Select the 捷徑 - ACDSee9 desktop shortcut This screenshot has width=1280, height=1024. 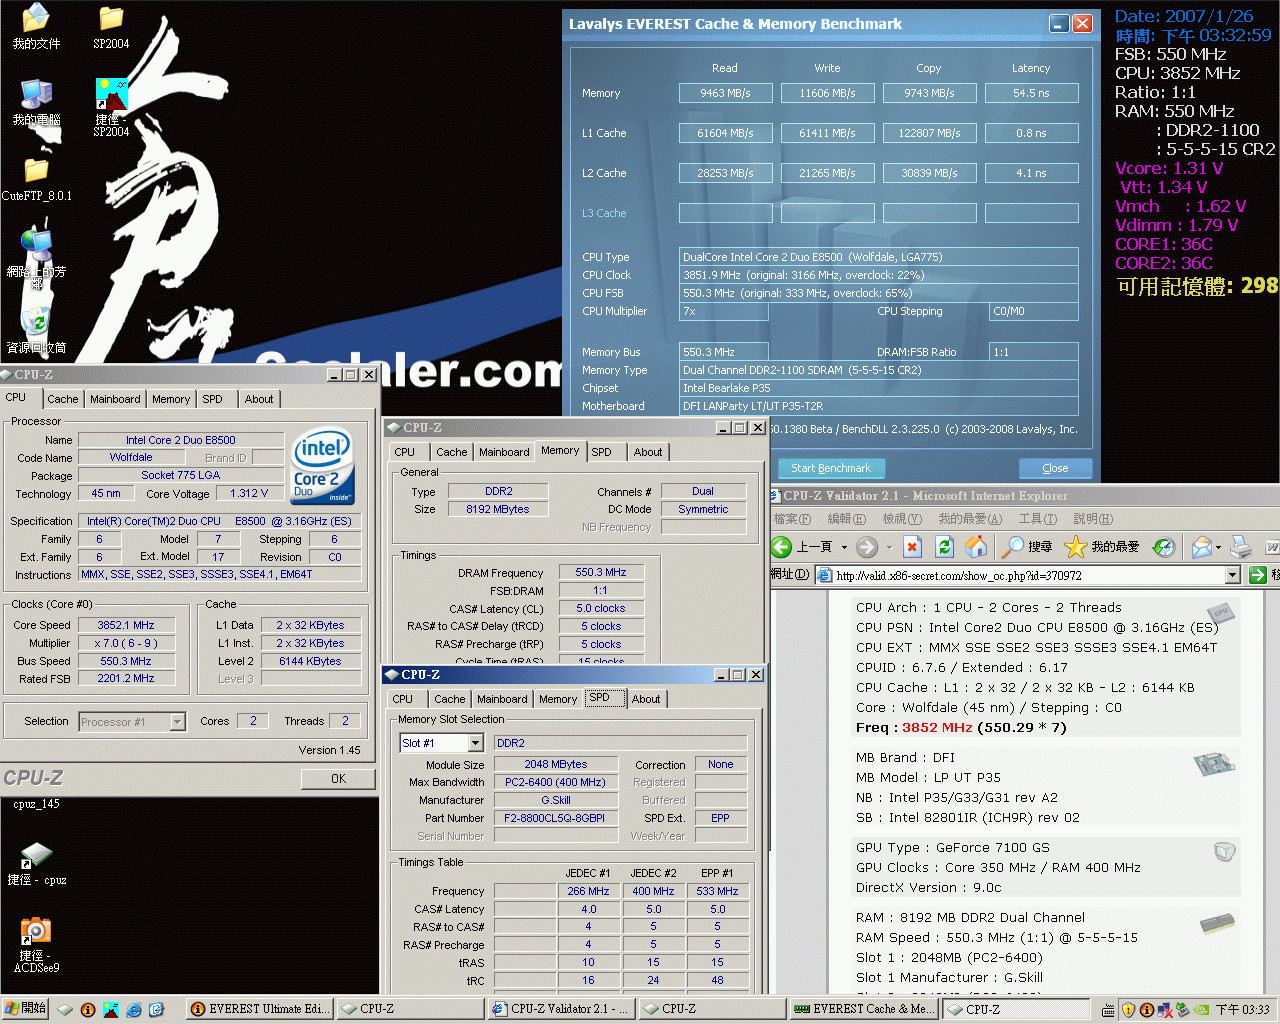pos(36,945)
